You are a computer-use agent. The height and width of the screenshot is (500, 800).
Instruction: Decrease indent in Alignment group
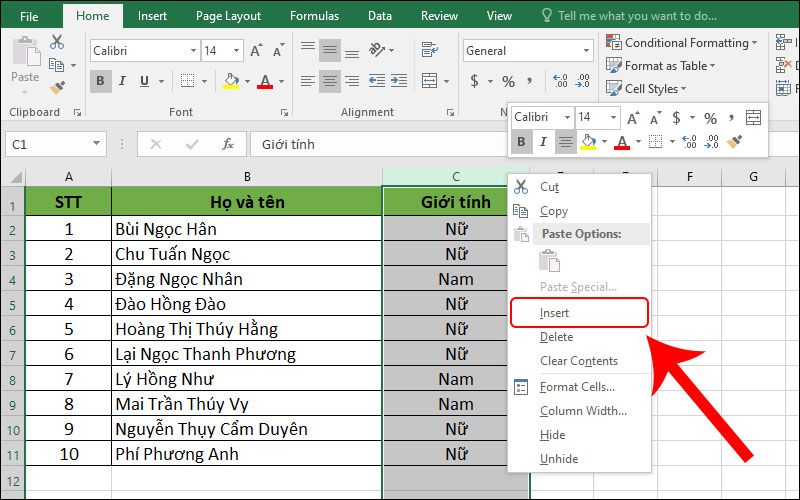pos(377,81)
